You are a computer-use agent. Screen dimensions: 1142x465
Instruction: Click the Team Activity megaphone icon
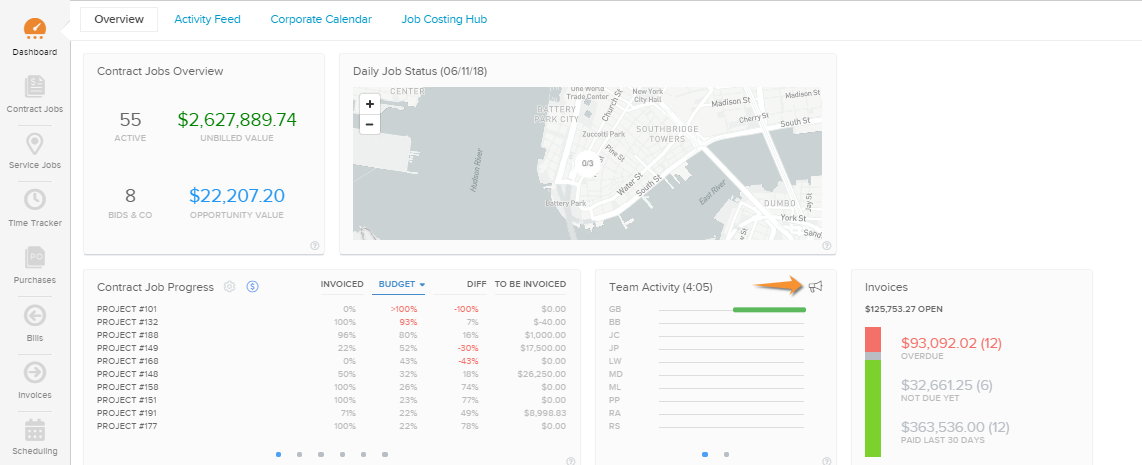(816, 287)
